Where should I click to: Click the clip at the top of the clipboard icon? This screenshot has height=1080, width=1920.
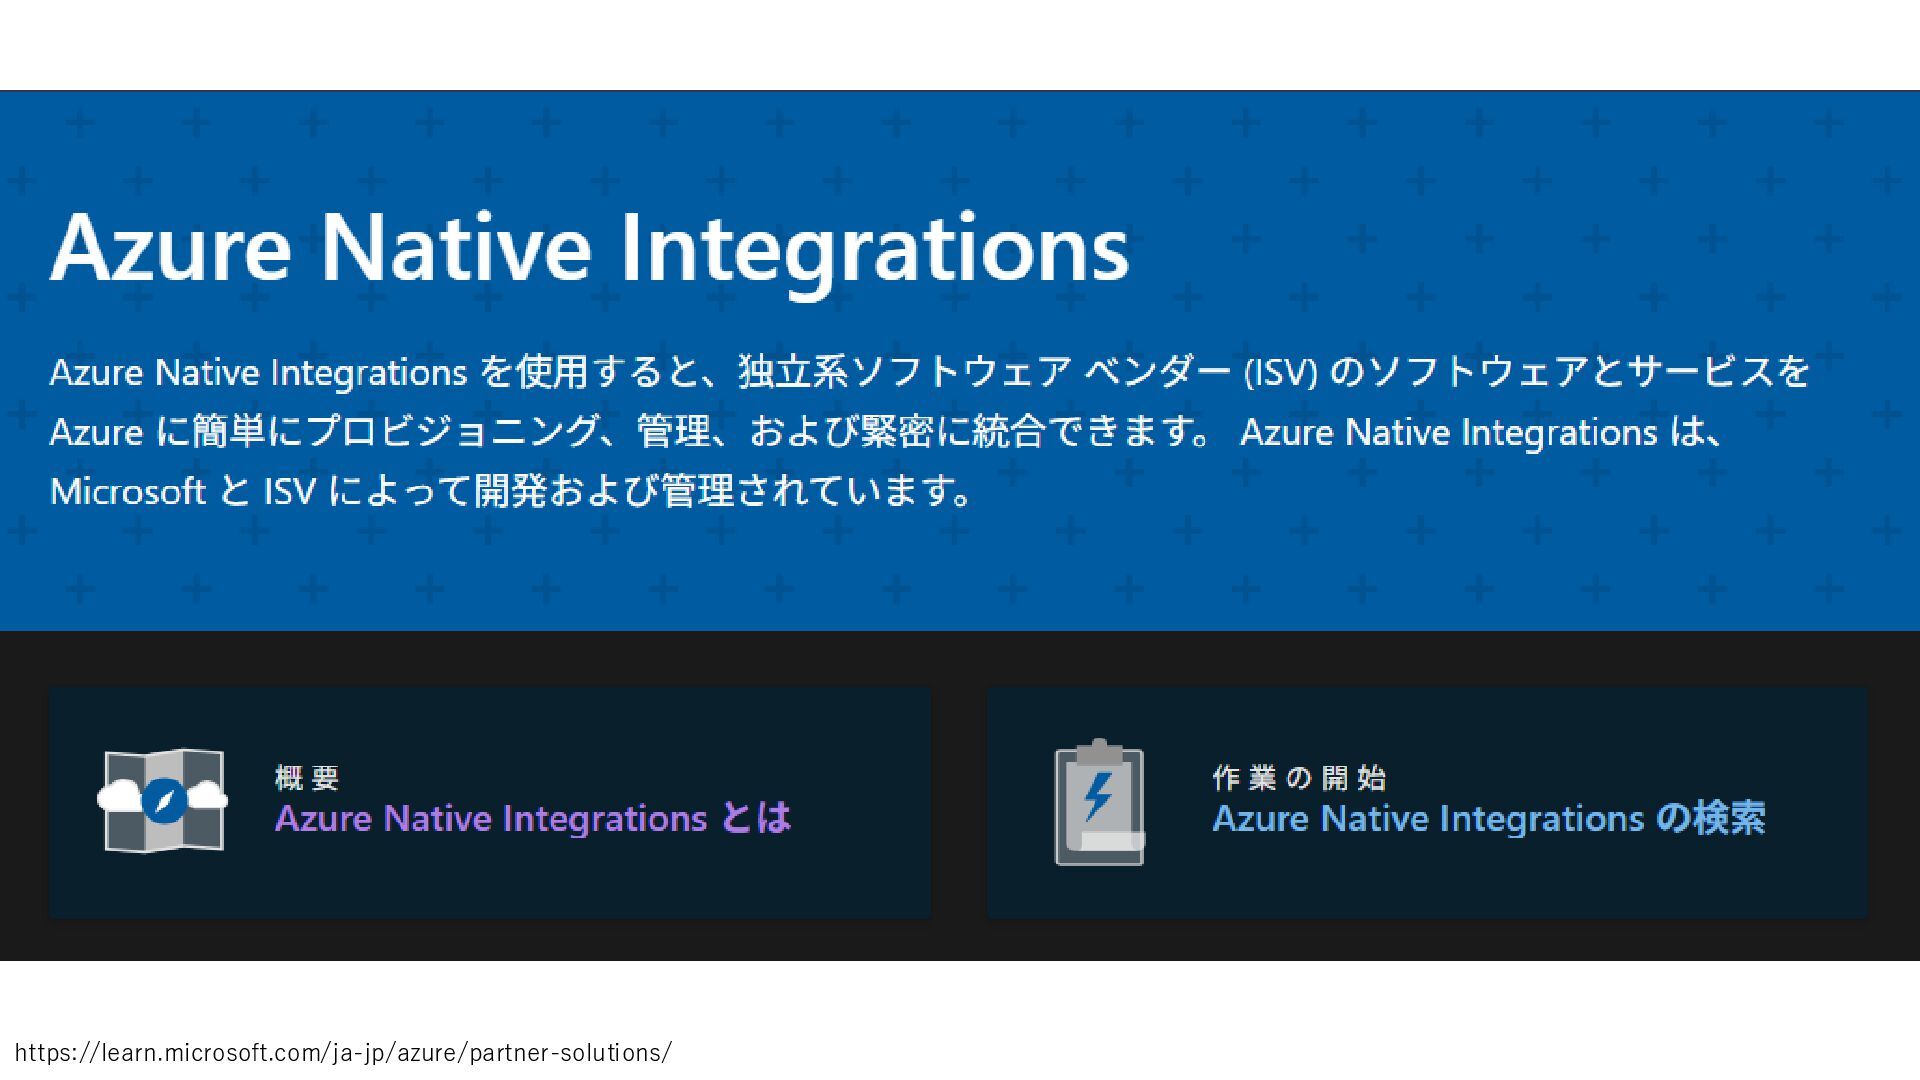click(x=1099, y=750)
